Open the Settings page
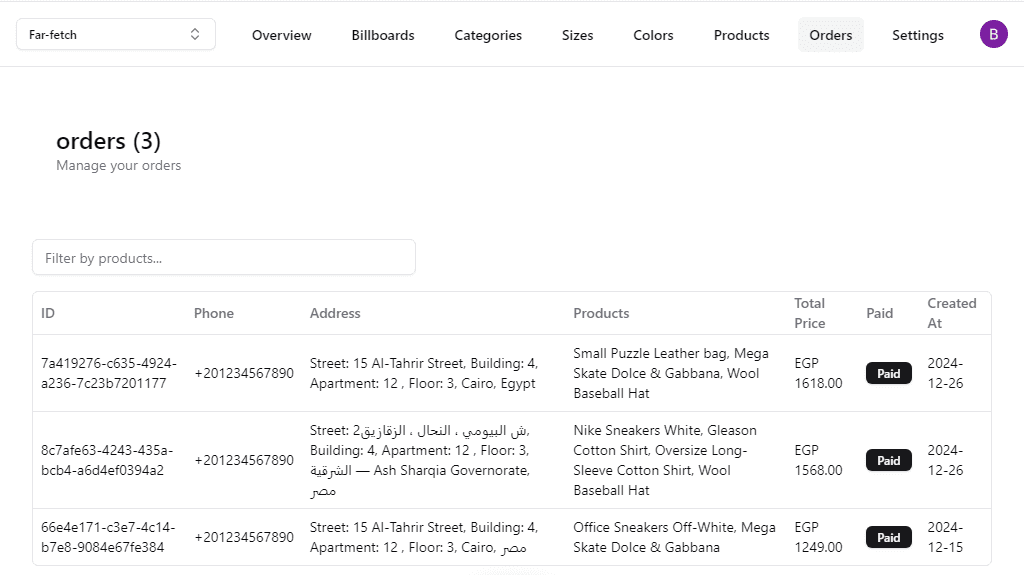 coord(918,35)
